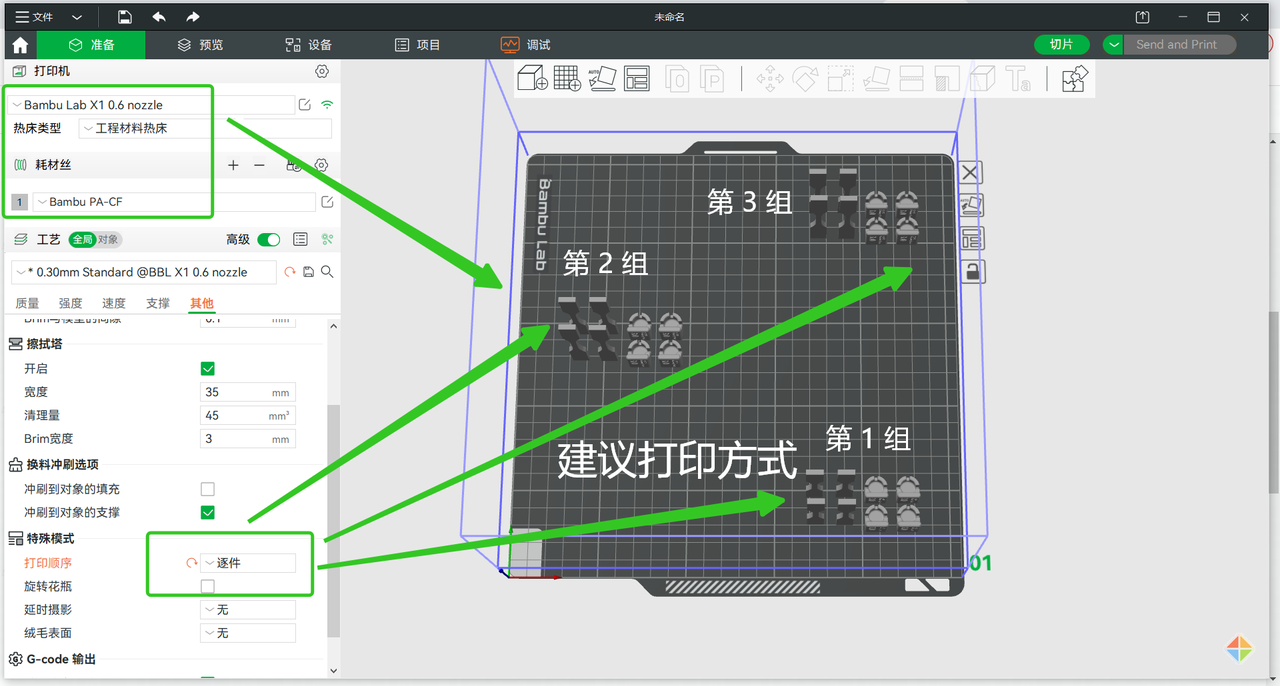This screenshot has height=686, width=1280.
Task: Click the 准备 prepare tab button
Action: [x=91, y=45]
